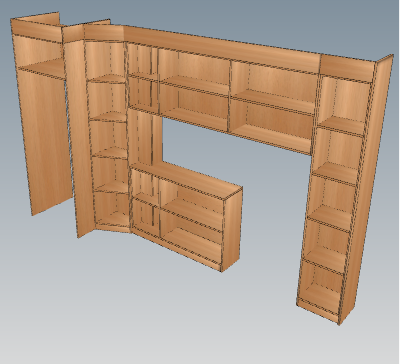Select the narrow vertical panel above low cabinet
Screen dimensions: 403x364
coord(145,137)
